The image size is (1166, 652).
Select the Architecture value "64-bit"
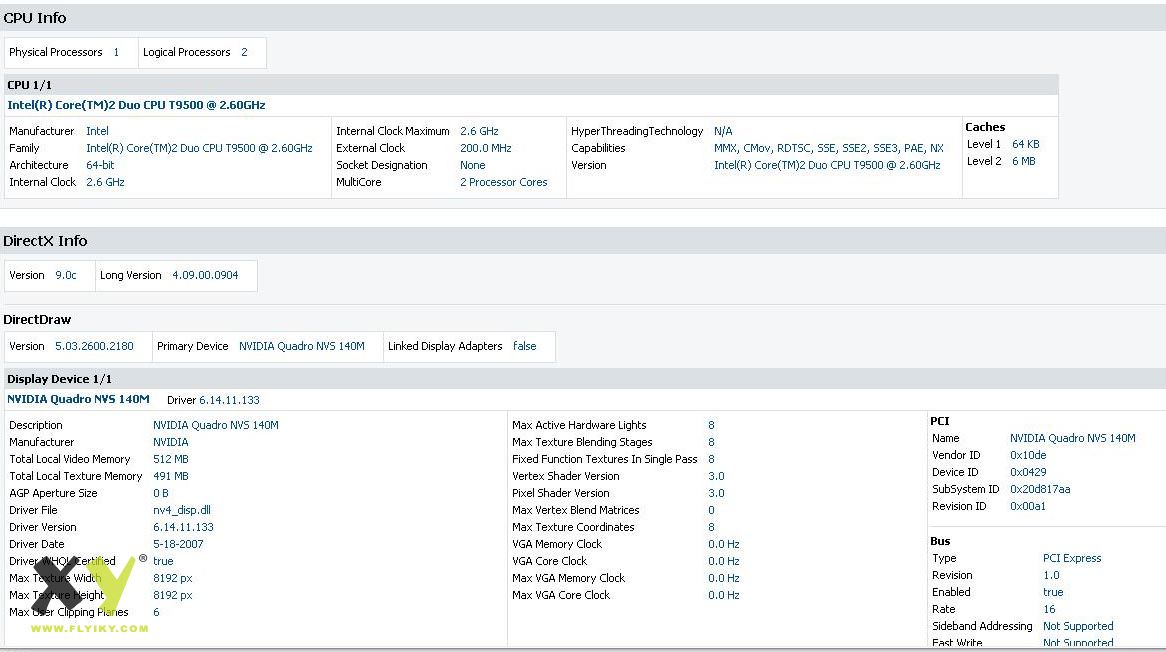[x=100, y=165]
